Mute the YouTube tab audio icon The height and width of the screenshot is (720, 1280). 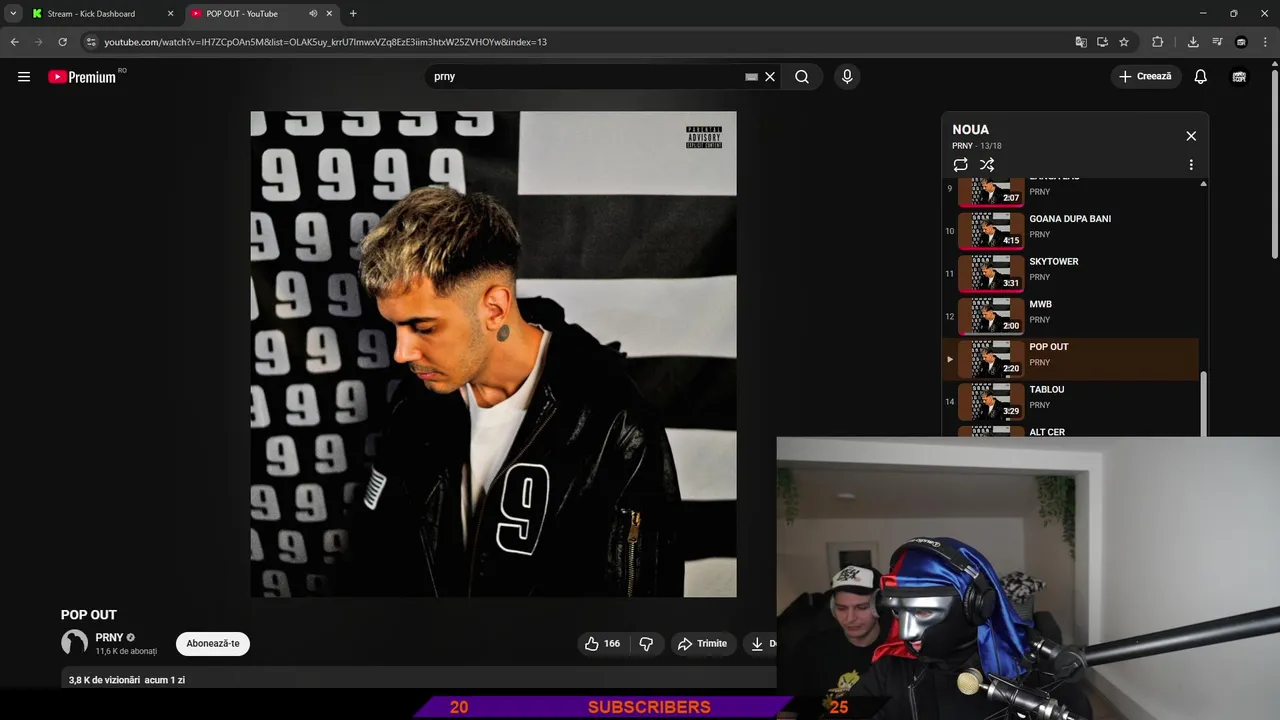tap(313, 14)
